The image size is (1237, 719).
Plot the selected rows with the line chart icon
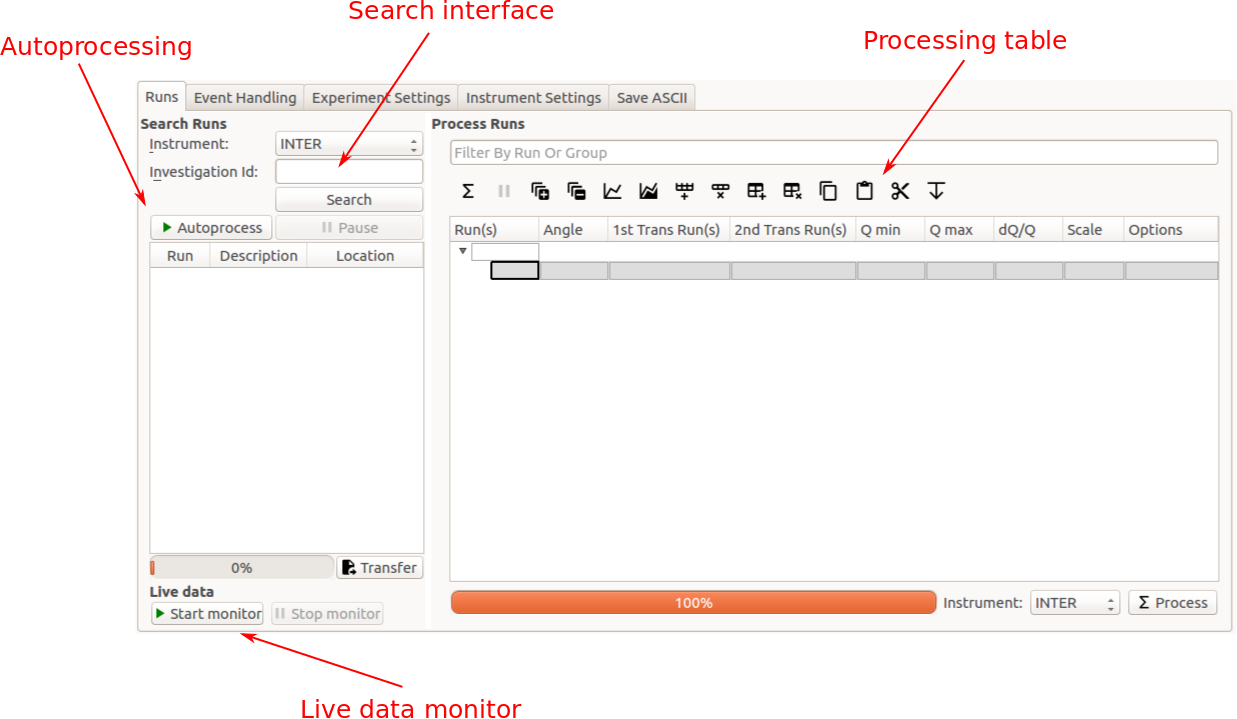coord(612,191)
